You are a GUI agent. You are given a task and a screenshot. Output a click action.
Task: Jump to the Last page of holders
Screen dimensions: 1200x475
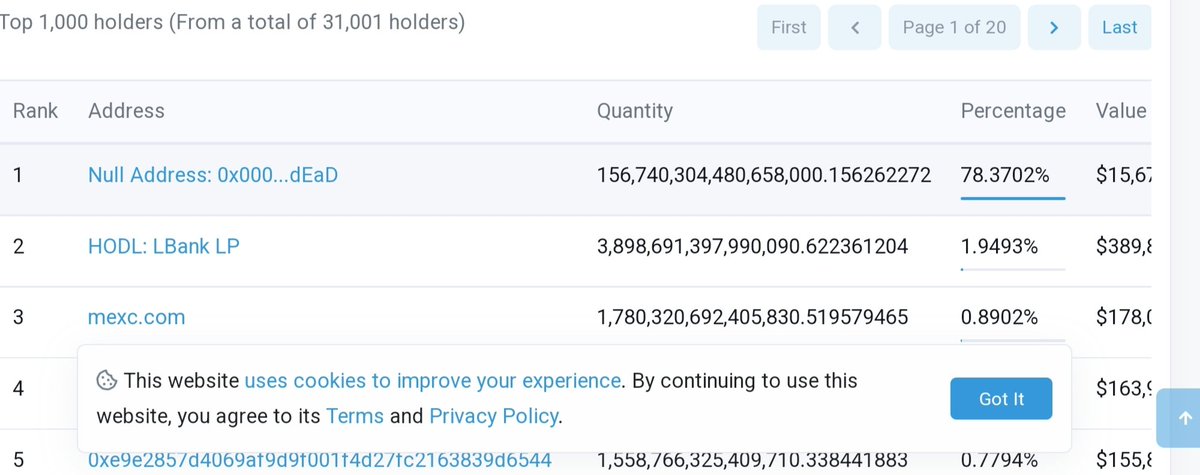[1119, 27]
